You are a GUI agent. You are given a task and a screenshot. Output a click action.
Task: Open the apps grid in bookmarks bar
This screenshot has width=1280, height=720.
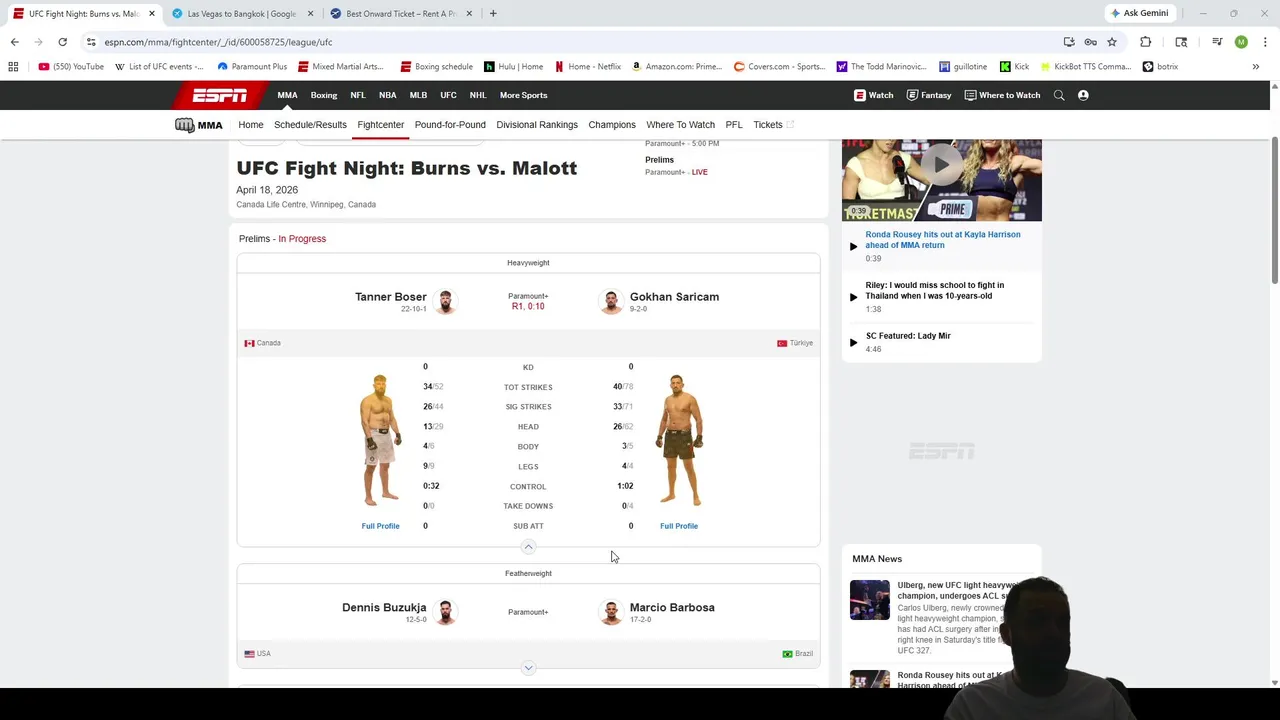tap(13, 67)
